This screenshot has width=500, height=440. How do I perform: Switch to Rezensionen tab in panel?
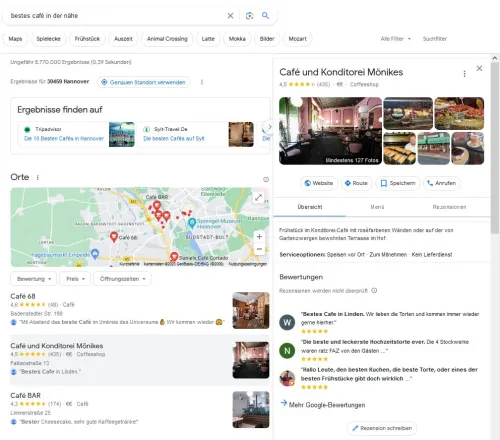click(449, 207)
